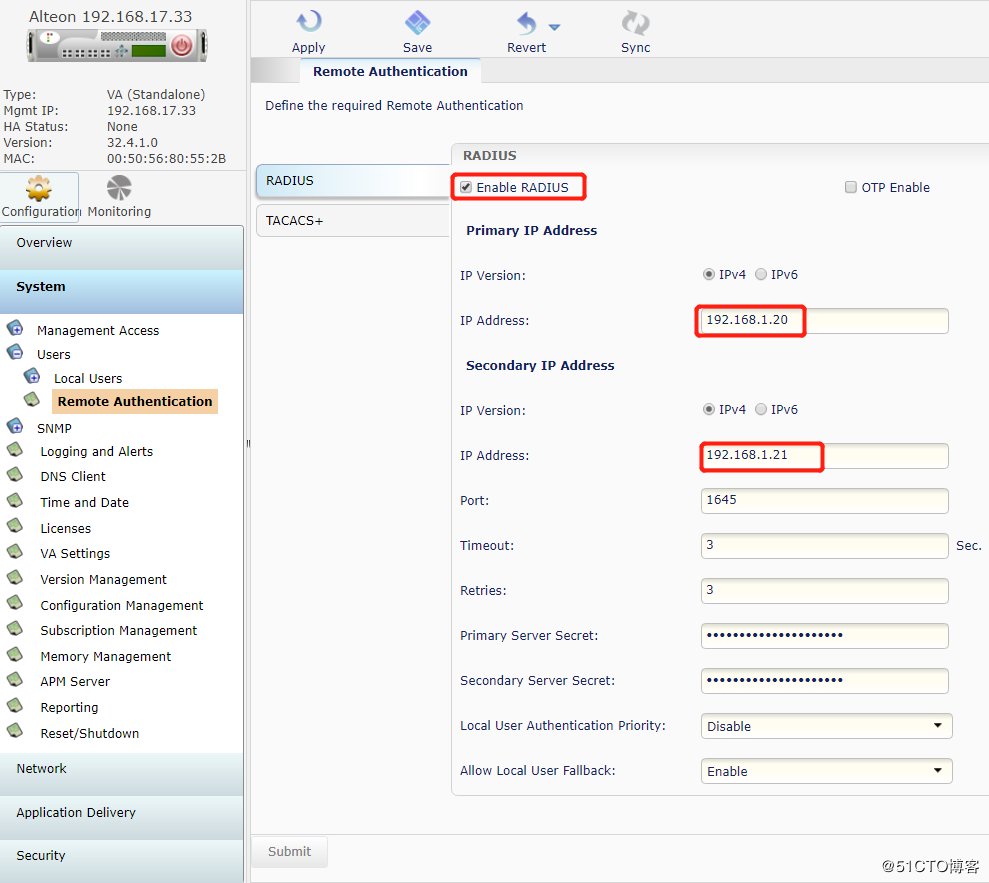This screenshot has height=883, width=989.
Task: Click the DNS Client leaf icon
Action: (x=15, y=474)
